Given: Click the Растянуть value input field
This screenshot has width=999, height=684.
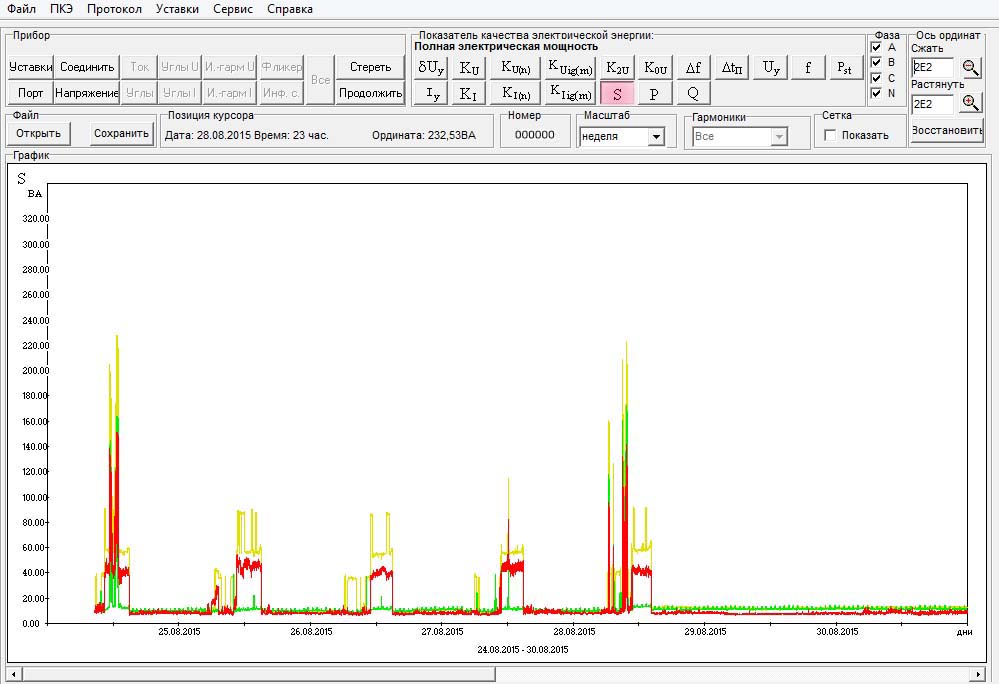Looking at the screenshot, I should pyautogui.click(x=933, y=104).
